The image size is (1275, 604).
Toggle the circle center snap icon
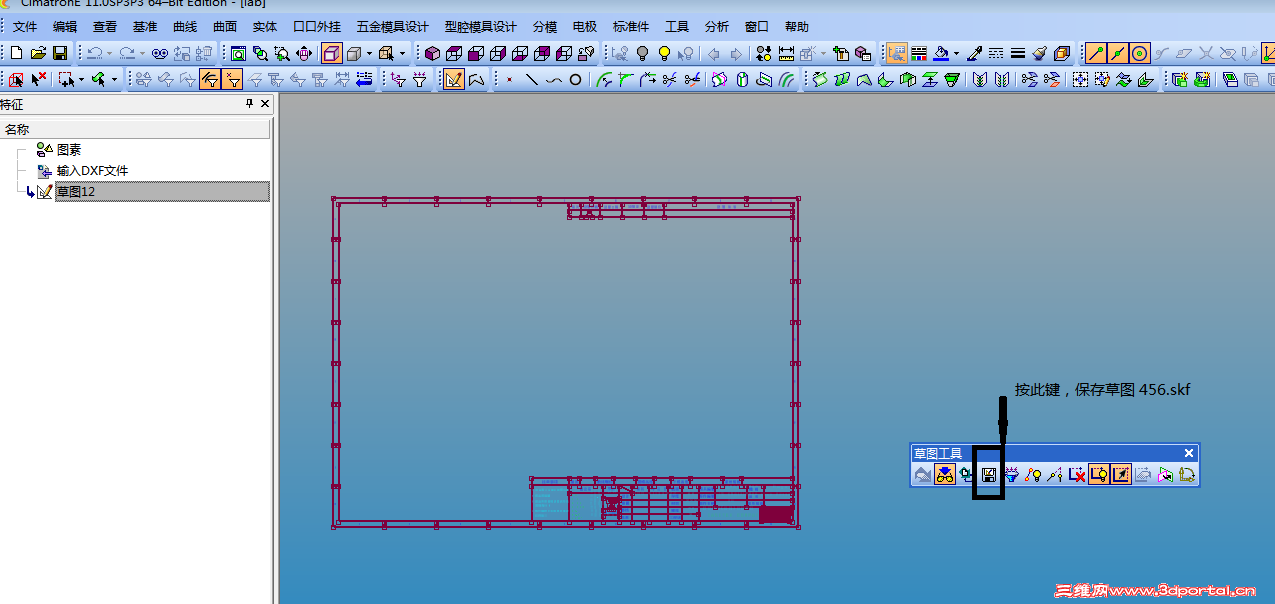(x=1139, y=53)
